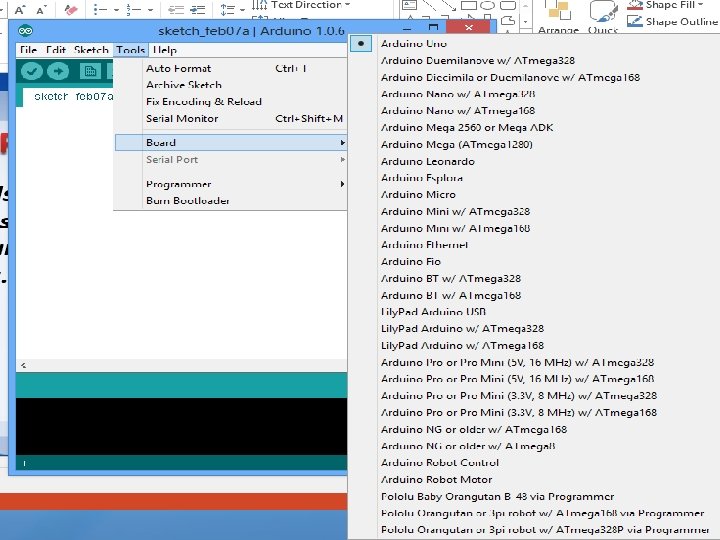The image size is (720, 540).
Task: Click Decrease Indent icon in PowerPoint ribbon
Action: 176,10
